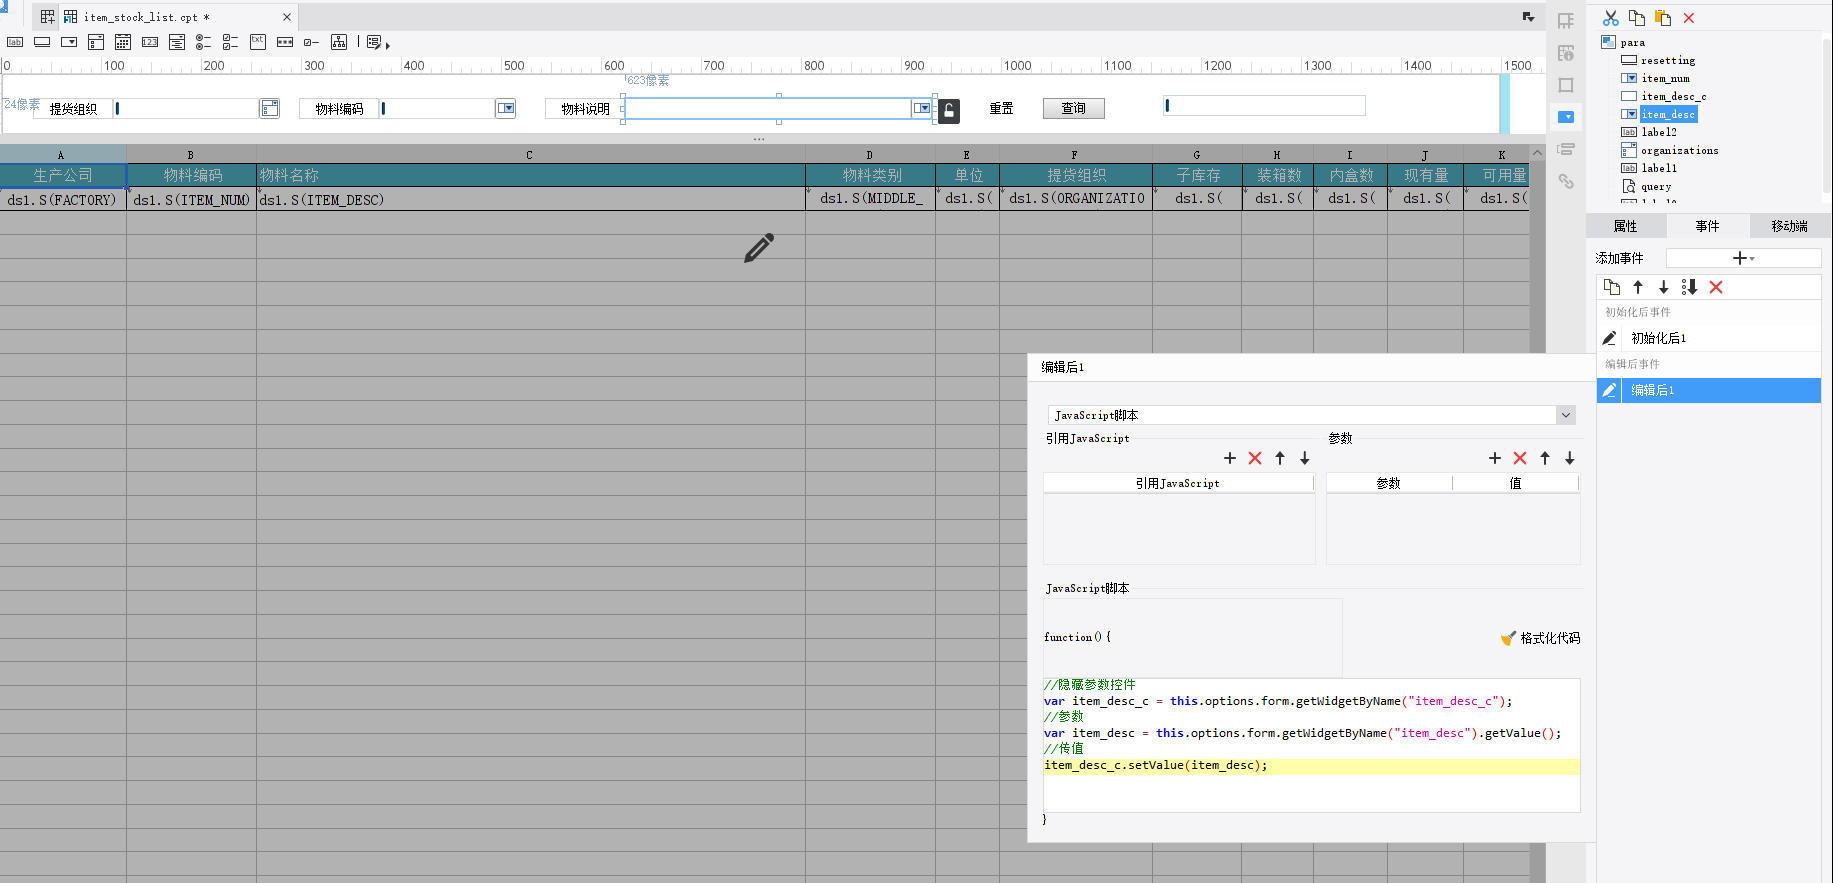Cut the selected widget with scissors icon

[x=1610, y=18]
